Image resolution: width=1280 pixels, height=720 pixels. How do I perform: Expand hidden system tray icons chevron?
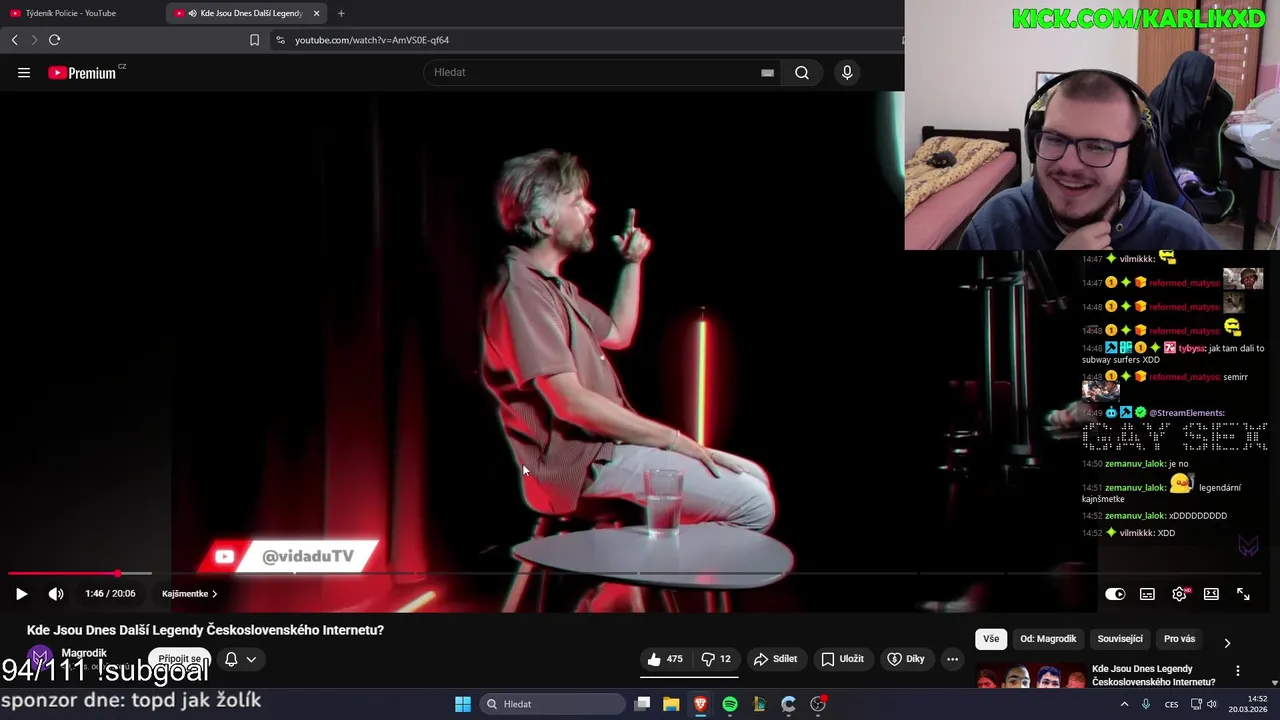(1125, 704)
